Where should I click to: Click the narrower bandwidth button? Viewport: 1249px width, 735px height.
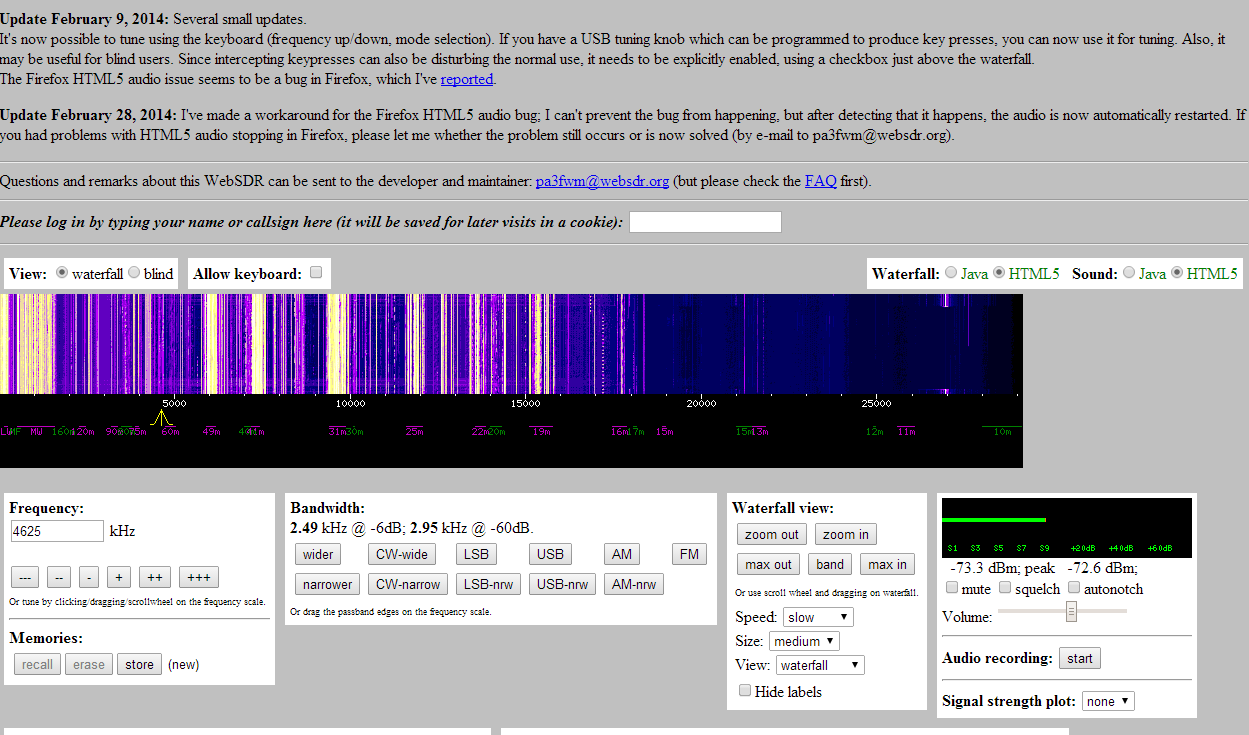coord(328,584)
